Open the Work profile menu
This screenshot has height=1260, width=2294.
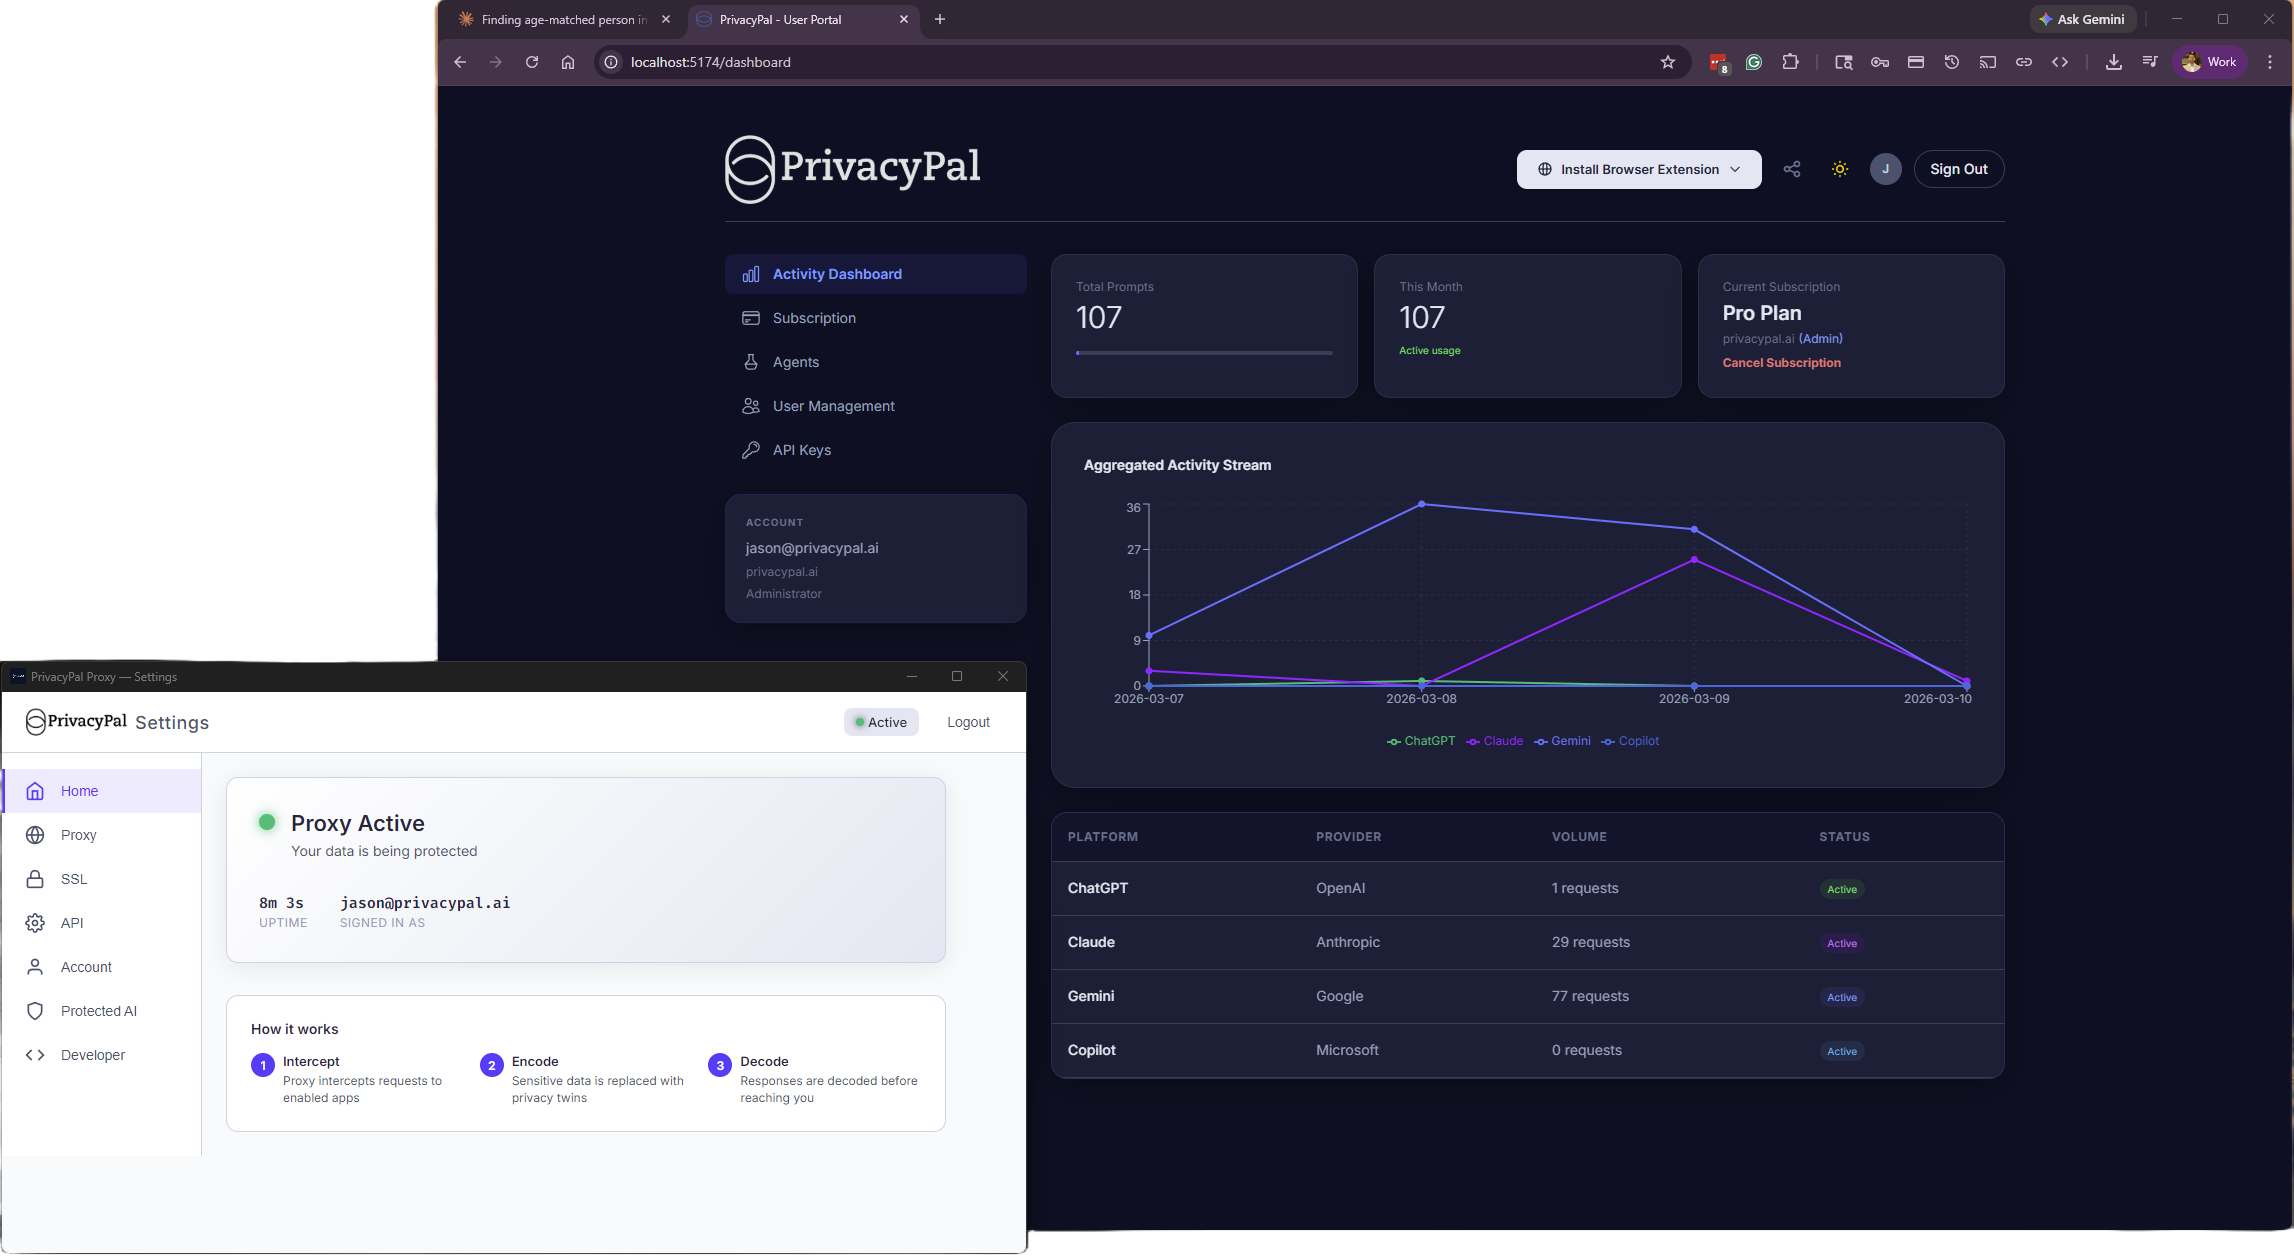pyautogui.click(x=2210, y=62)
